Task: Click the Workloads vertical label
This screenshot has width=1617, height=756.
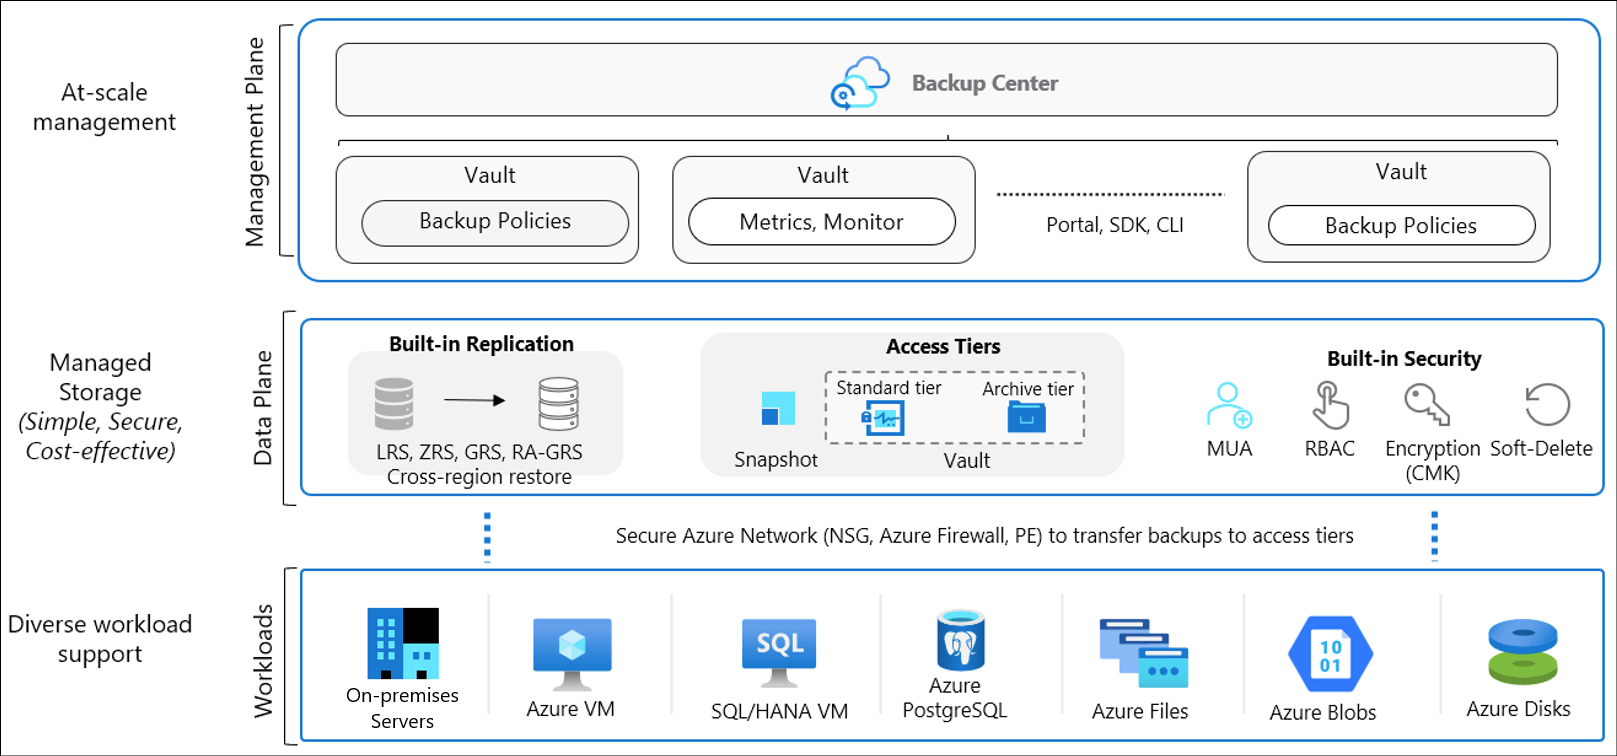Action: pyautogui.click(x=262, y=661)
